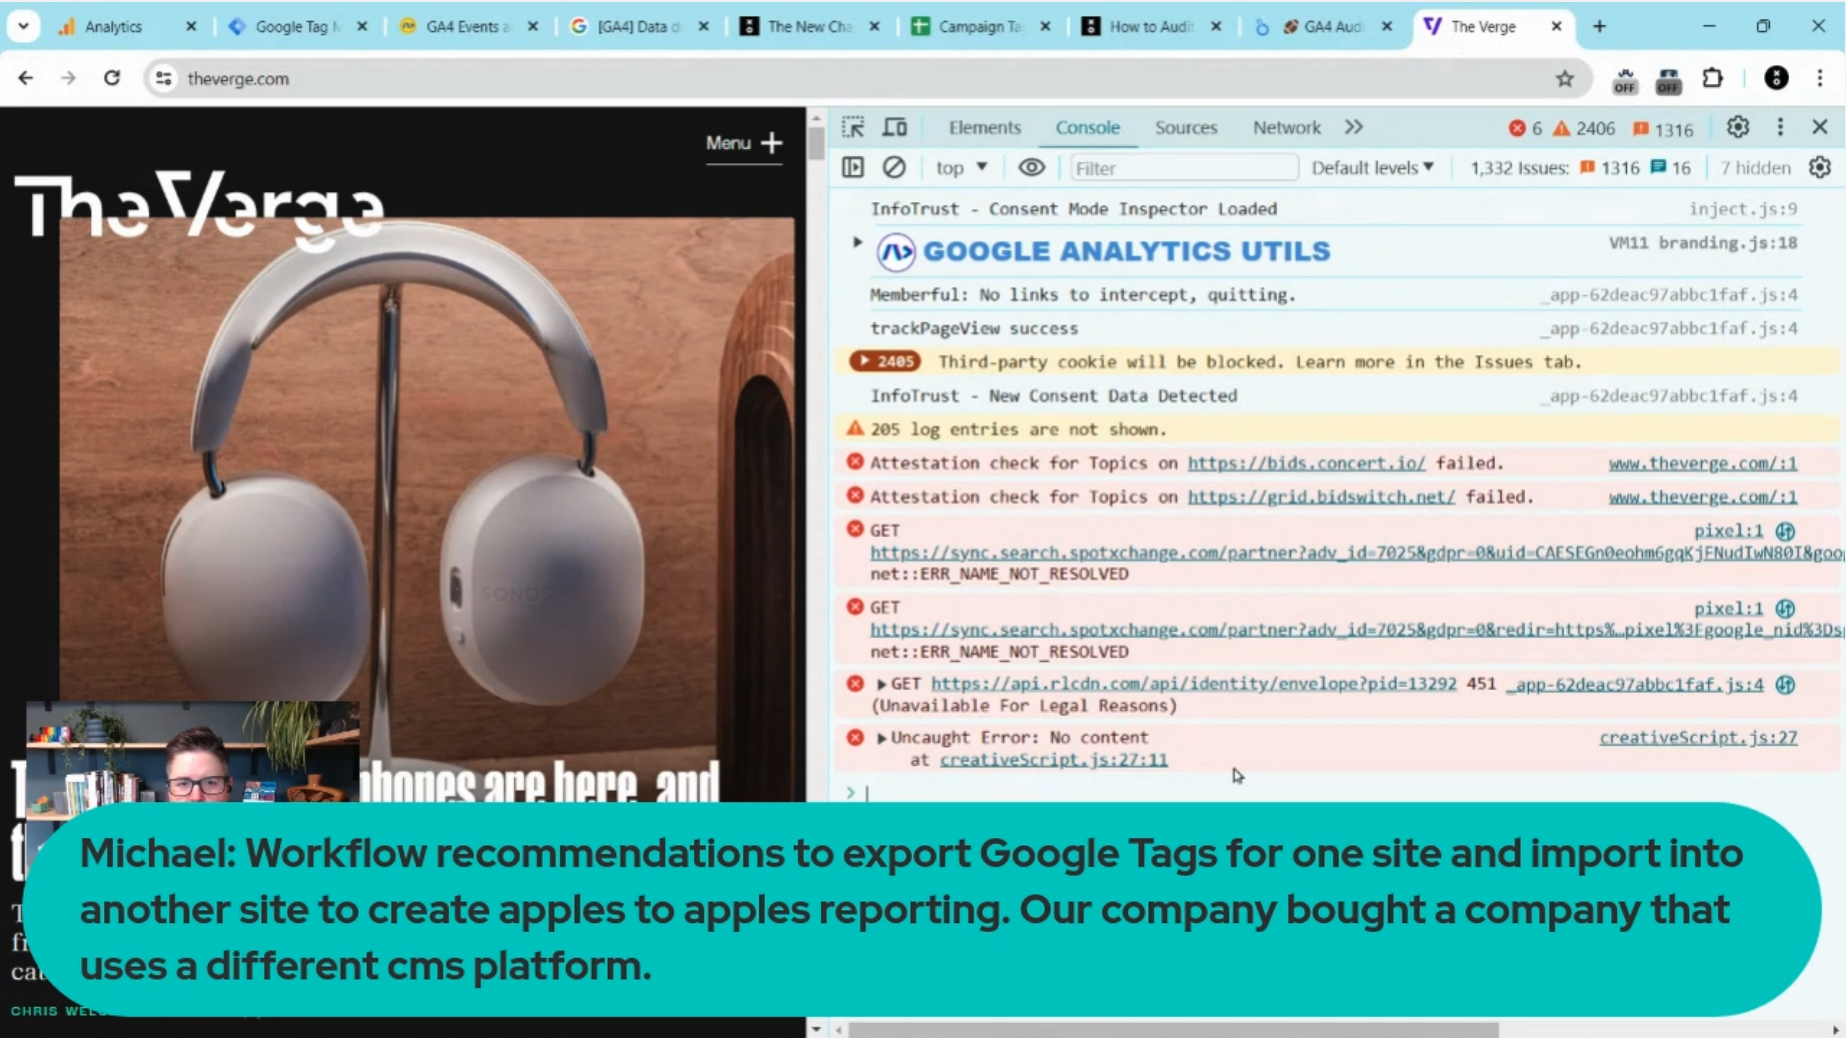This screenshot has width=1846, height=1038.
Task: Click first pixel:1 source link
Action: point(1728,531)
